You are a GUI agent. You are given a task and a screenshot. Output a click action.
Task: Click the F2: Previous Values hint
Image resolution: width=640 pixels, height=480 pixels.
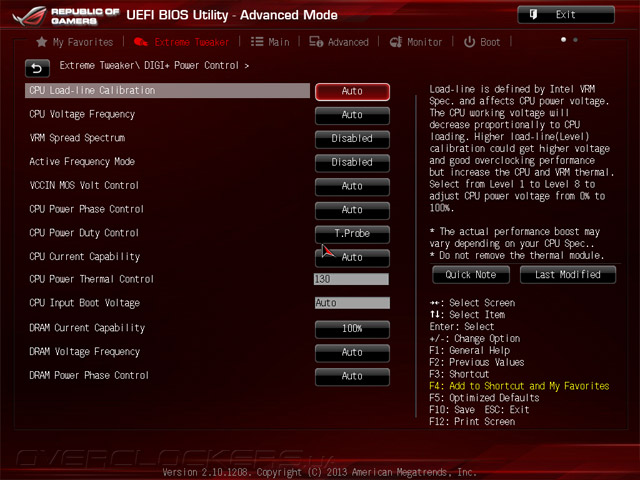477,362
